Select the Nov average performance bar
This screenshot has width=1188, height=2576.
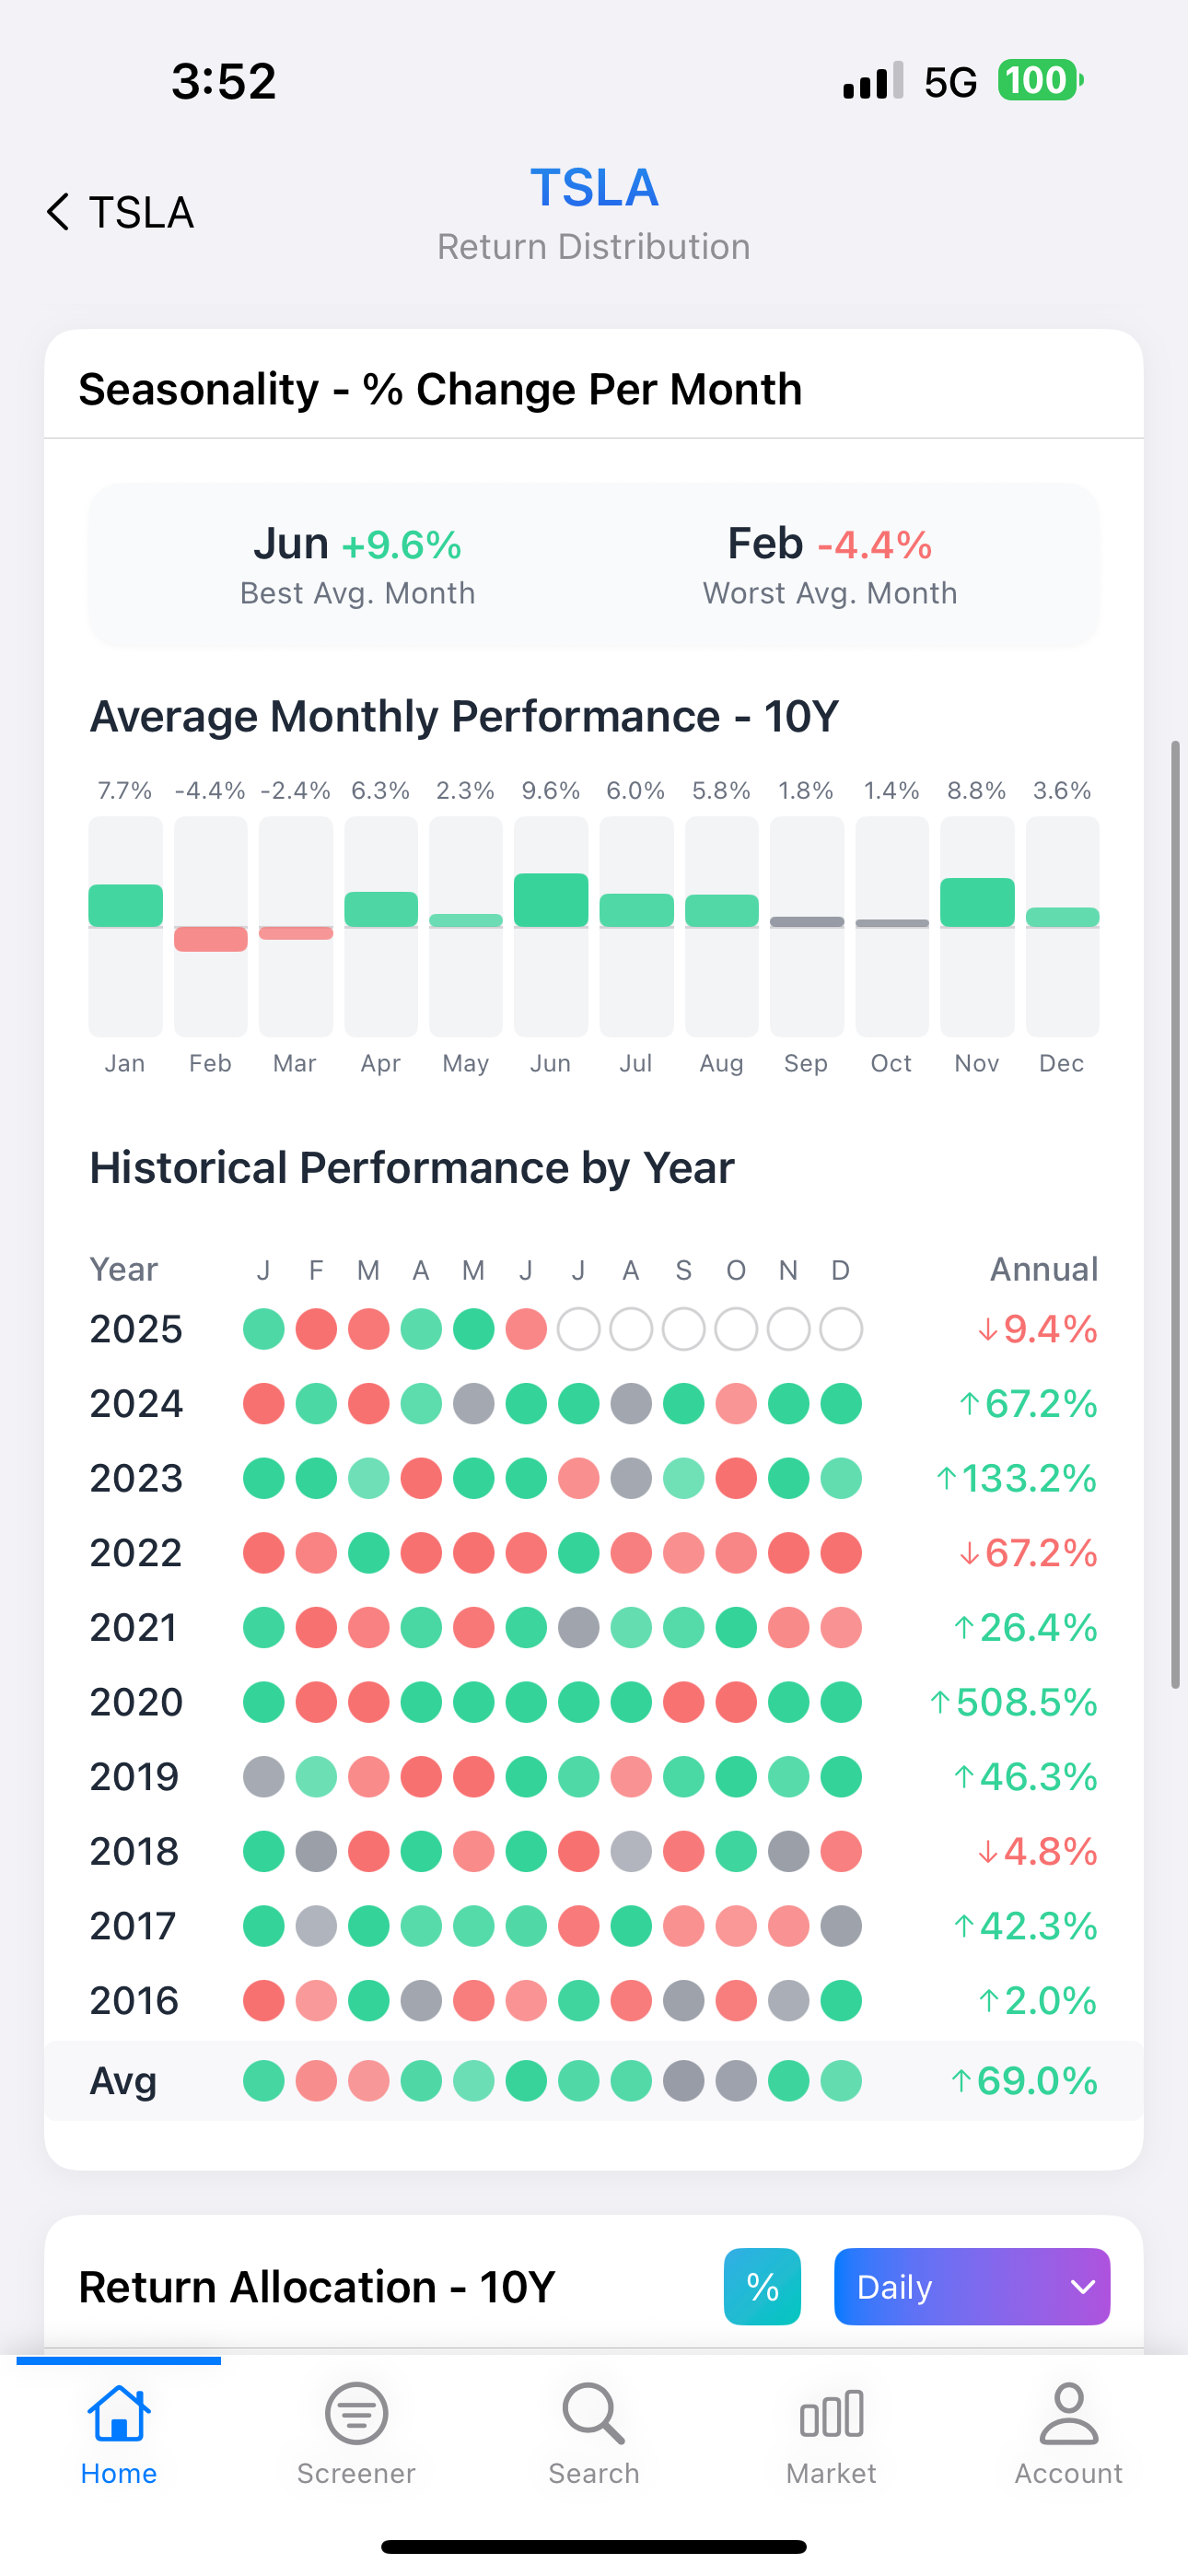tap(977, 926)
